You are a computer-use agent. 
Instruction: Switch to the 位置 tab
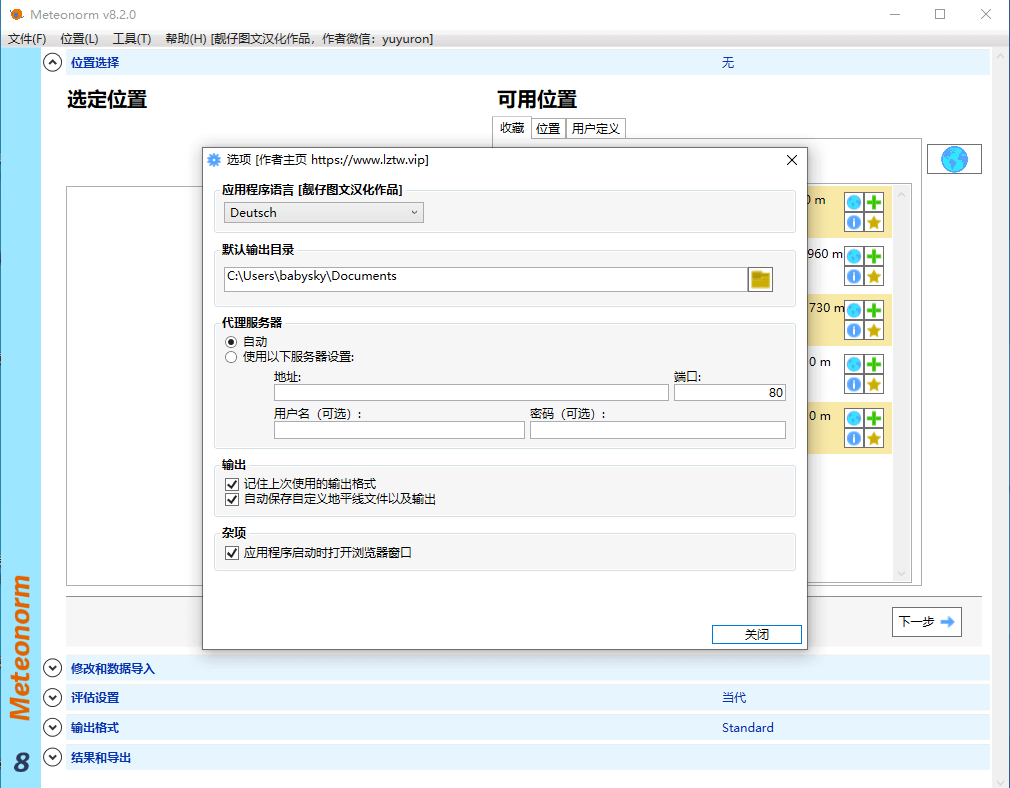click(548, 129)
